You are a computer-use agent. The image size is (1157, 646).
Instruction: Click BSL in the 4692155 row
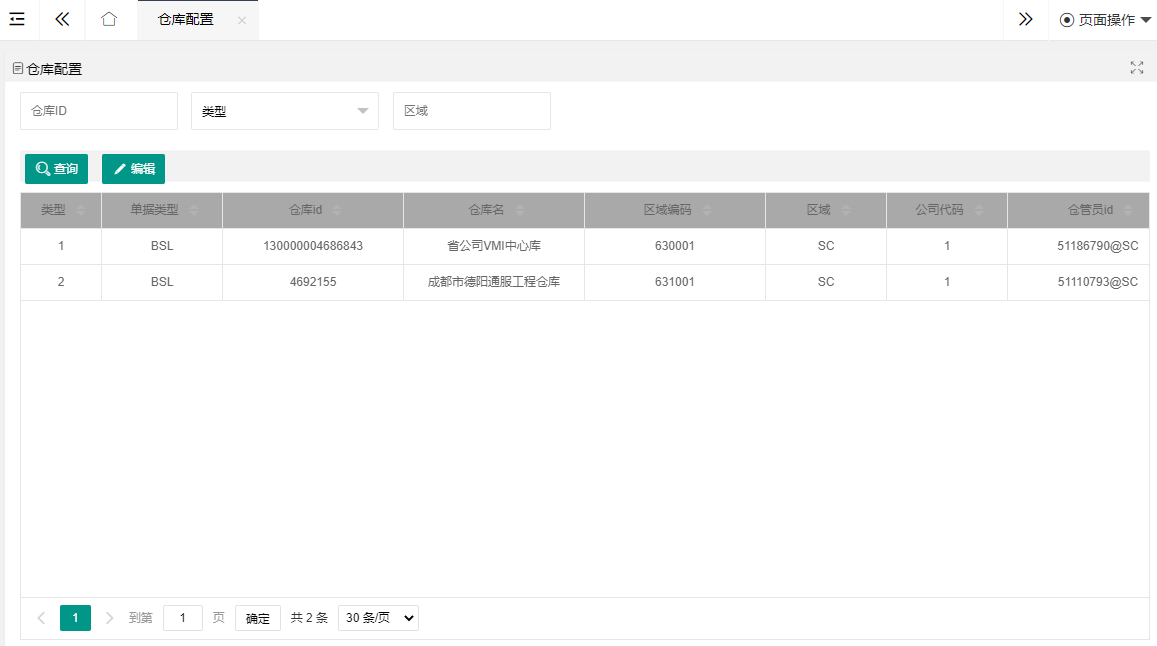click(x=162, y=282)
